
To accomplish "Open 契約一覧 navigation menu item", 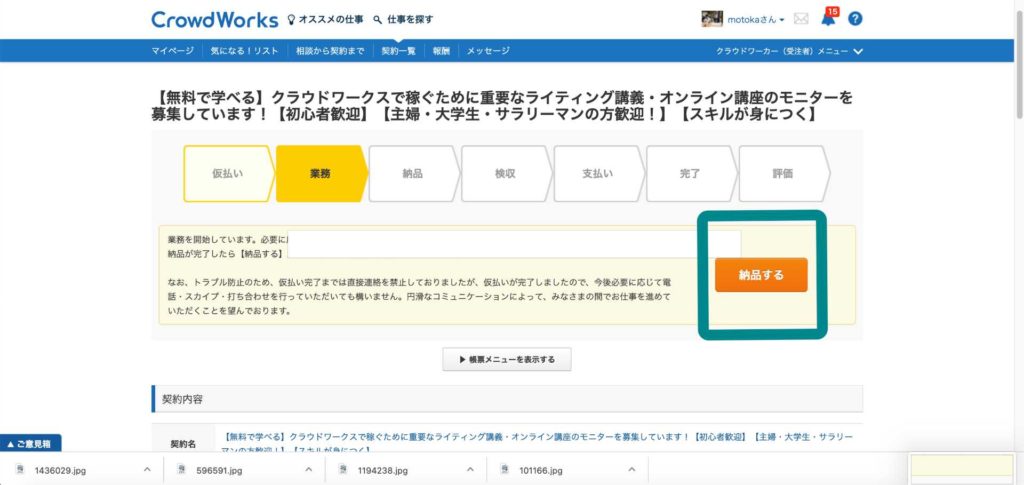I will click(398, 51).
